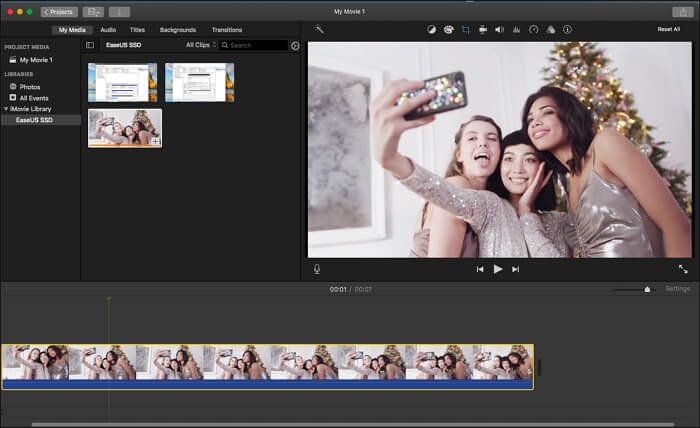Toggle the libraries sidebar visibility button
Screen dimensions: 700x428
(90, 45)
